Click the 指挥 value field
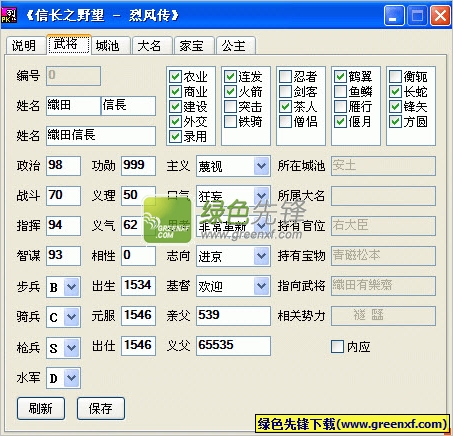This screenshot has height=436, width=453. click(63, 225)
